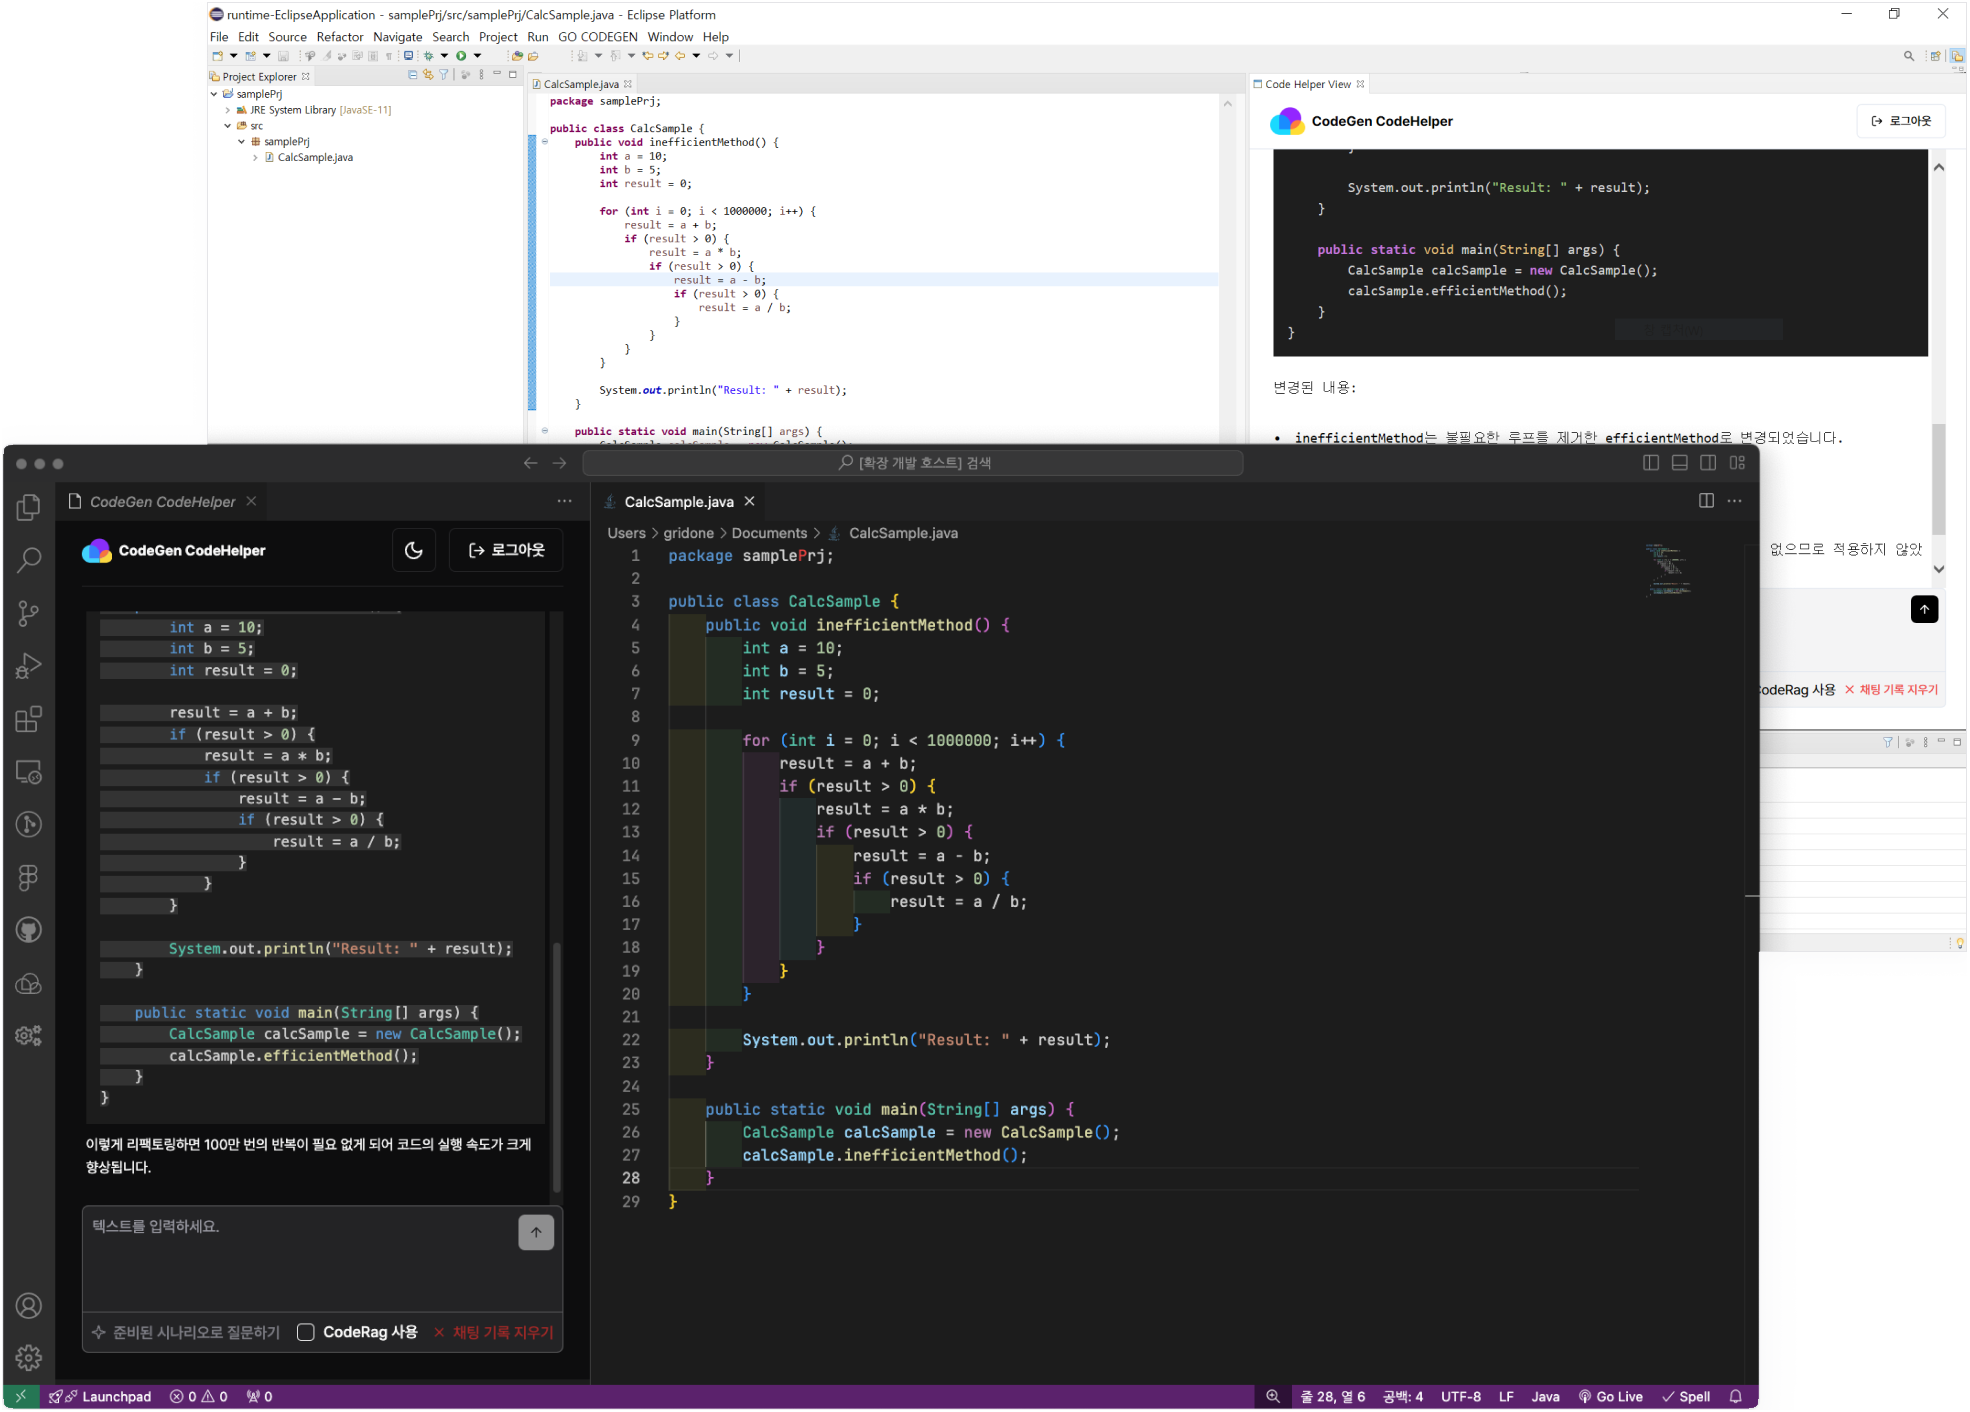Select the CalcSample.java editor tab in VS Code

pyautogui.click(x=678, y=502)
